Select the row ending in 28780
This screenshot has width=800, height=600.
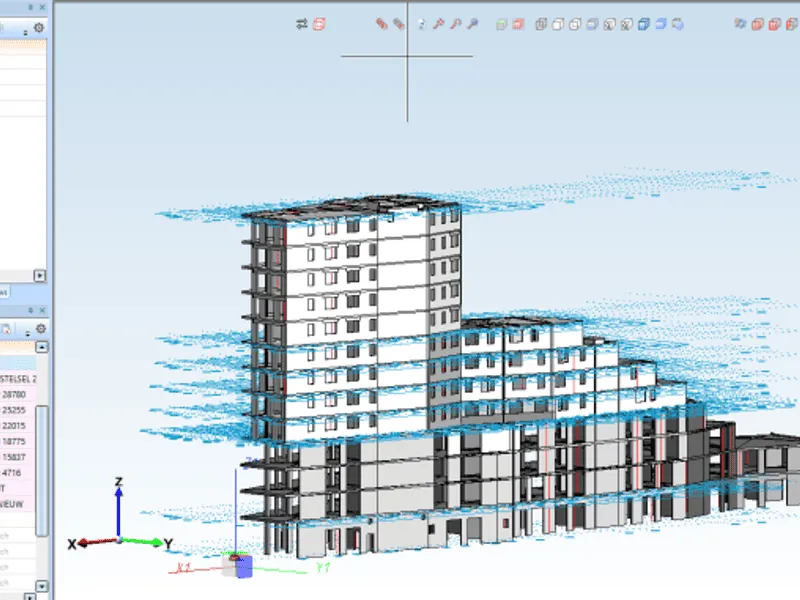[18, 394]
